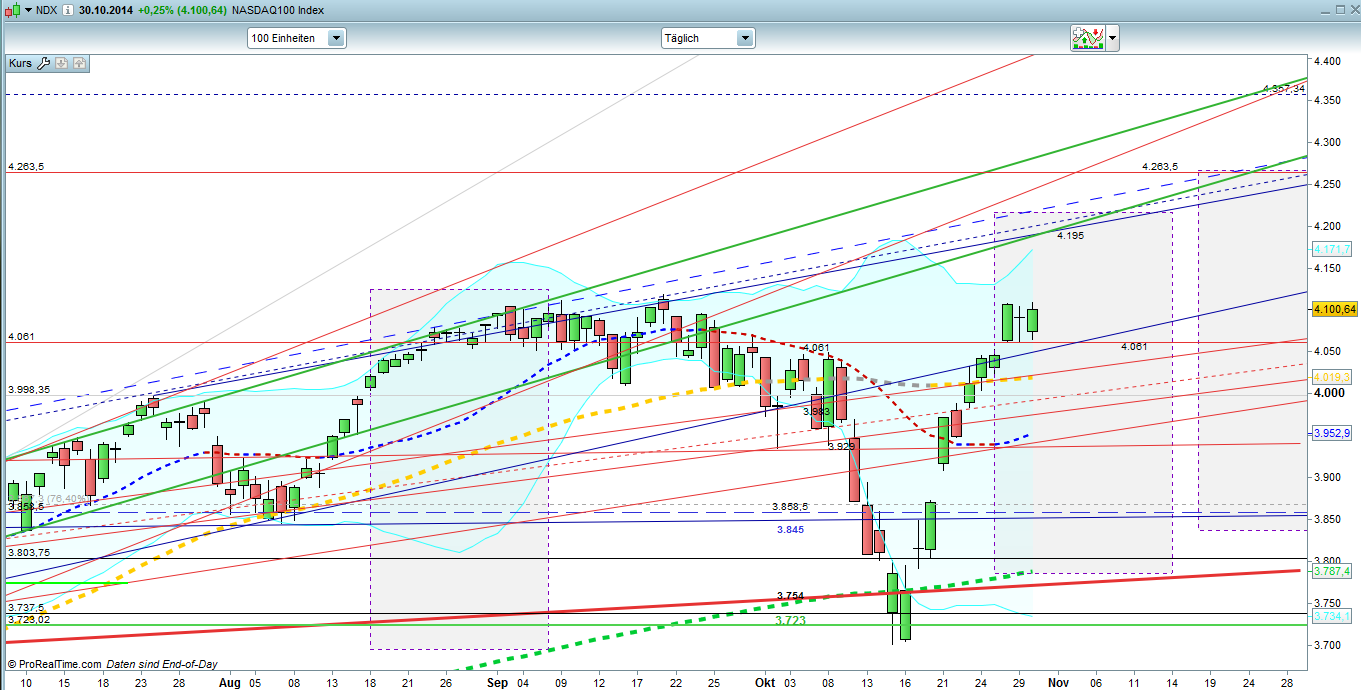
Task: Click the 3.983 chart annotation
Action: pyautogui.click(x=816, y=411)
